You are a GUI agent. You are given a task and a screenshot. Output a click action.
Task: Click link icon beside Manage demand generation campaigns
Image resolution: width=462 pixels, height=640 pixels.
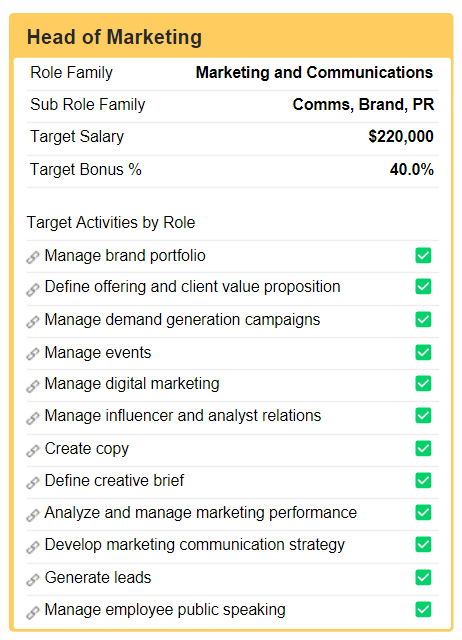[33, 322]
